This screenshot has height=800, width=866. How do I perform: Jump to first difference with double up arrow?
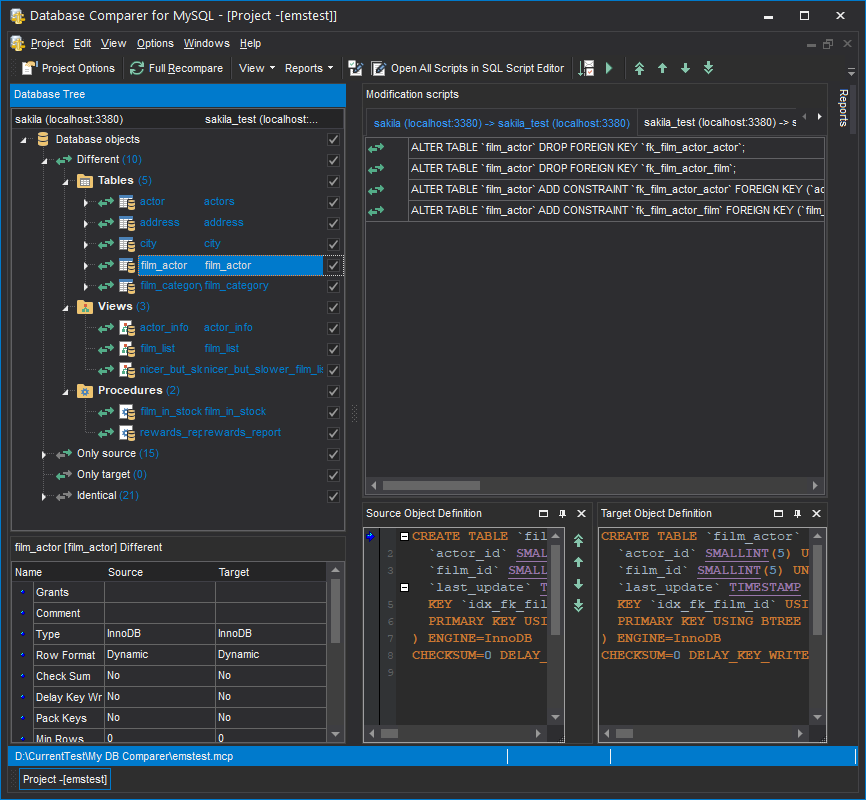click(639, 68)
